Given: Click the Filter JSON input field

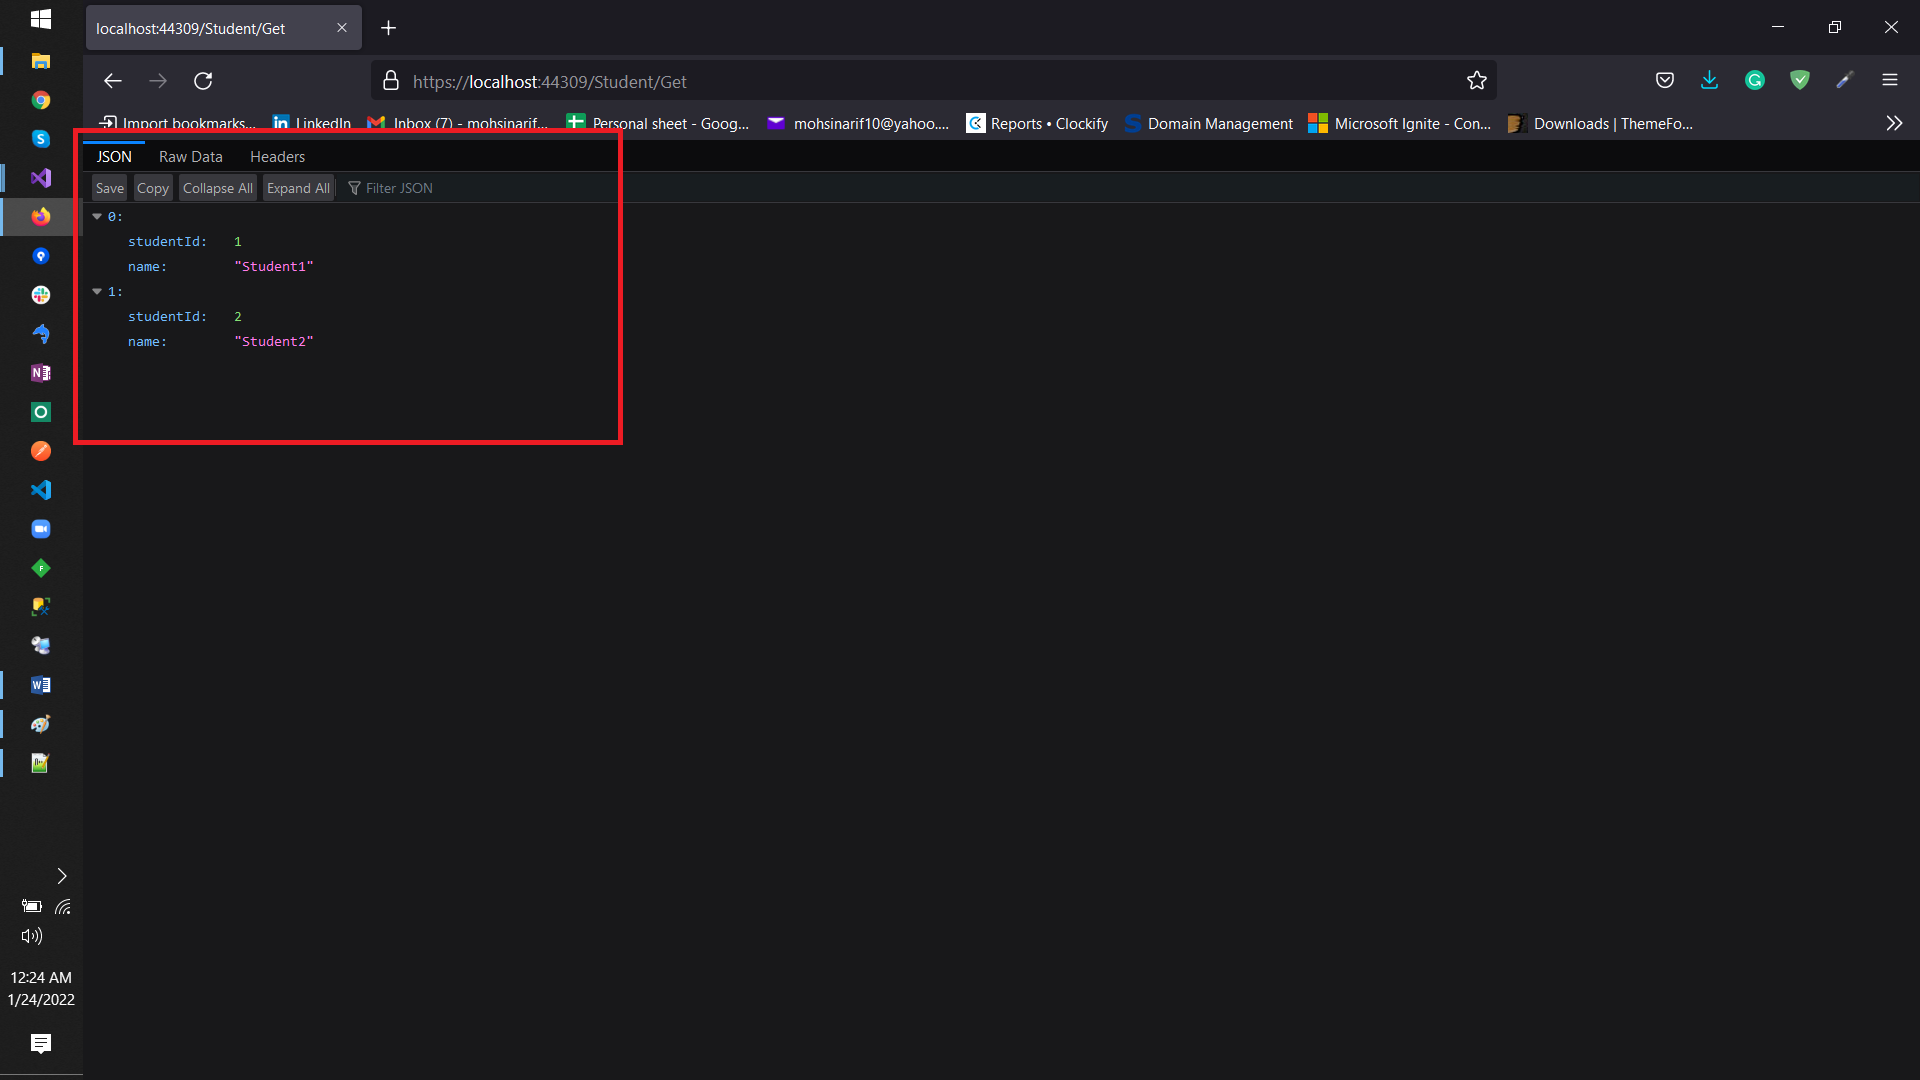Looking at the screenshot, I should click(398, 187).
